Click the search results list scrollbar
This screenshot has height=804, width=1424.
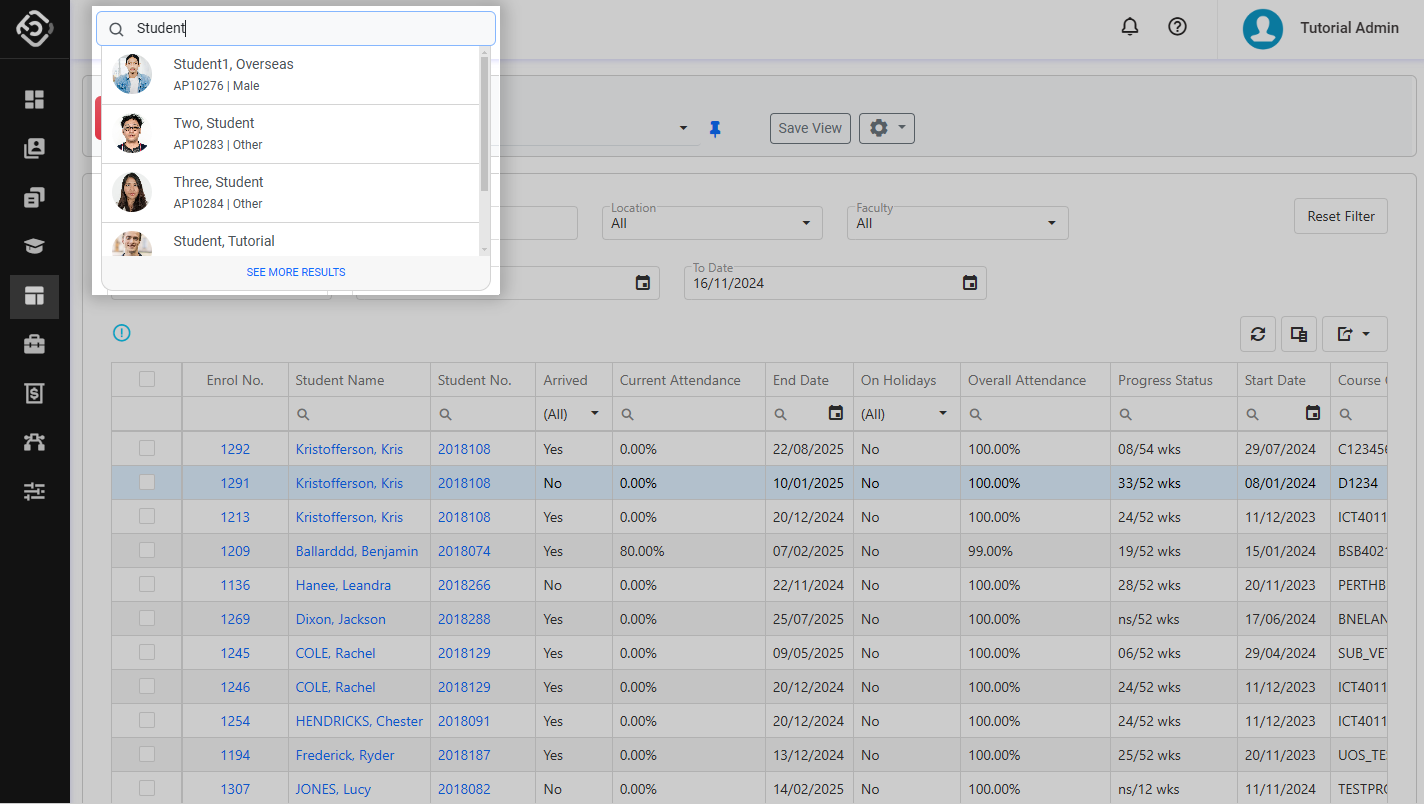click(485, 124)
